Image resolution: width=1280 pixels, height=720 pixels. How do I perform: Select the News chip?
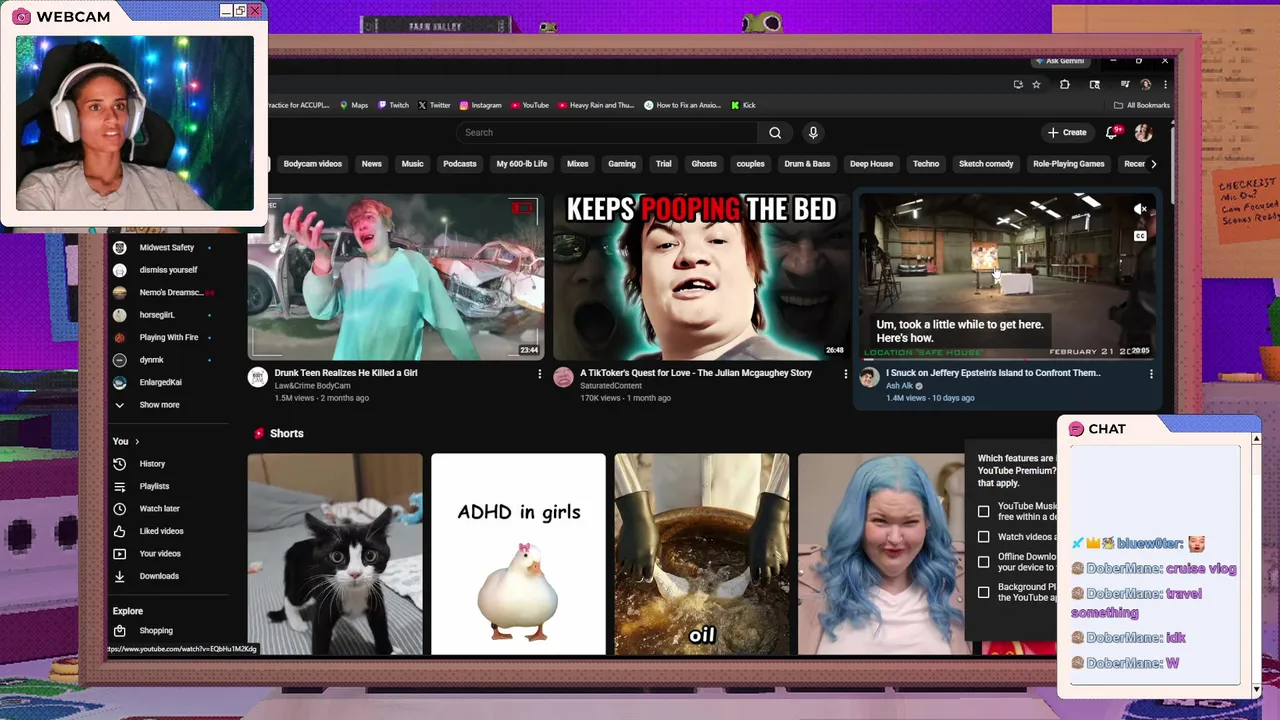coord(372,164)
